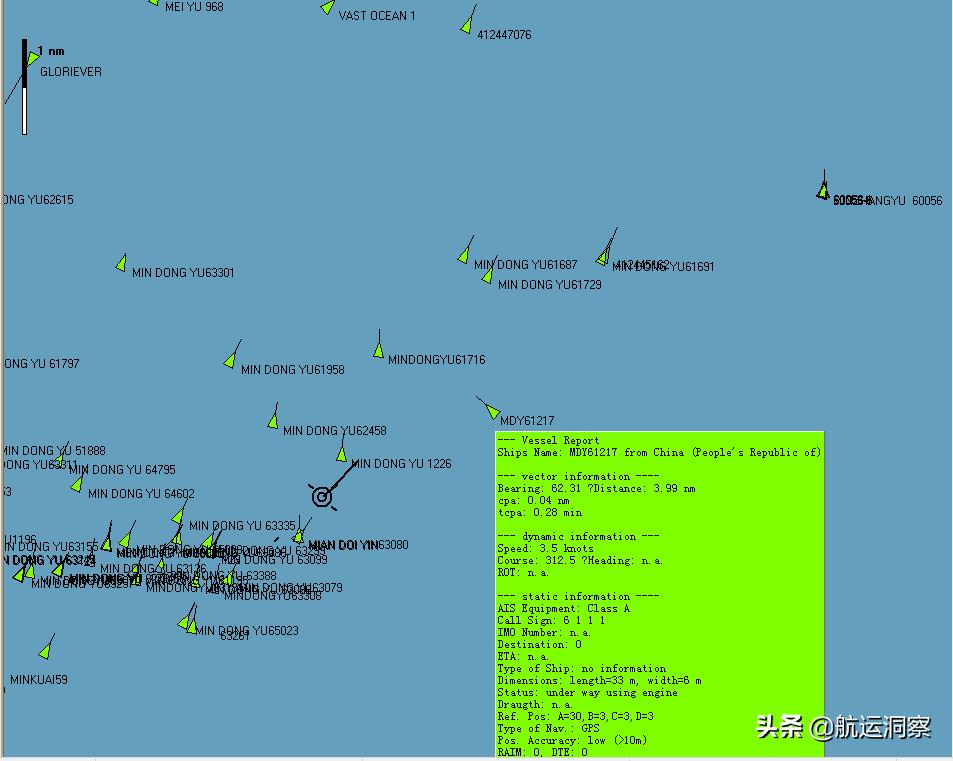953x761 pixels.
Task: Click the own-ship circle marker
Action: coord(322,495)
